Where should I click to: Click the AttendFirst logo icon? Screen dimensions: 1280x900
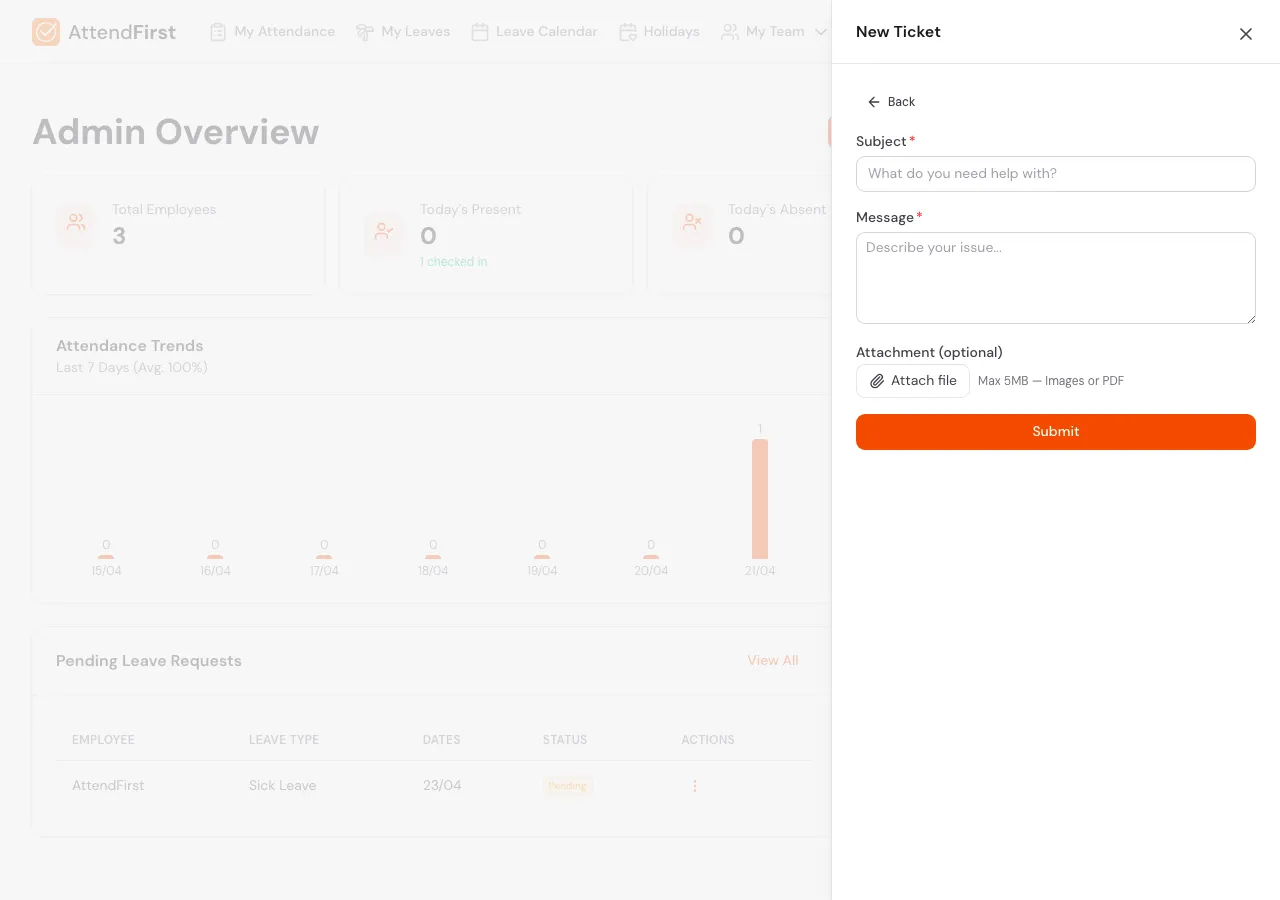pyautogui.click(x=46, y=31)
